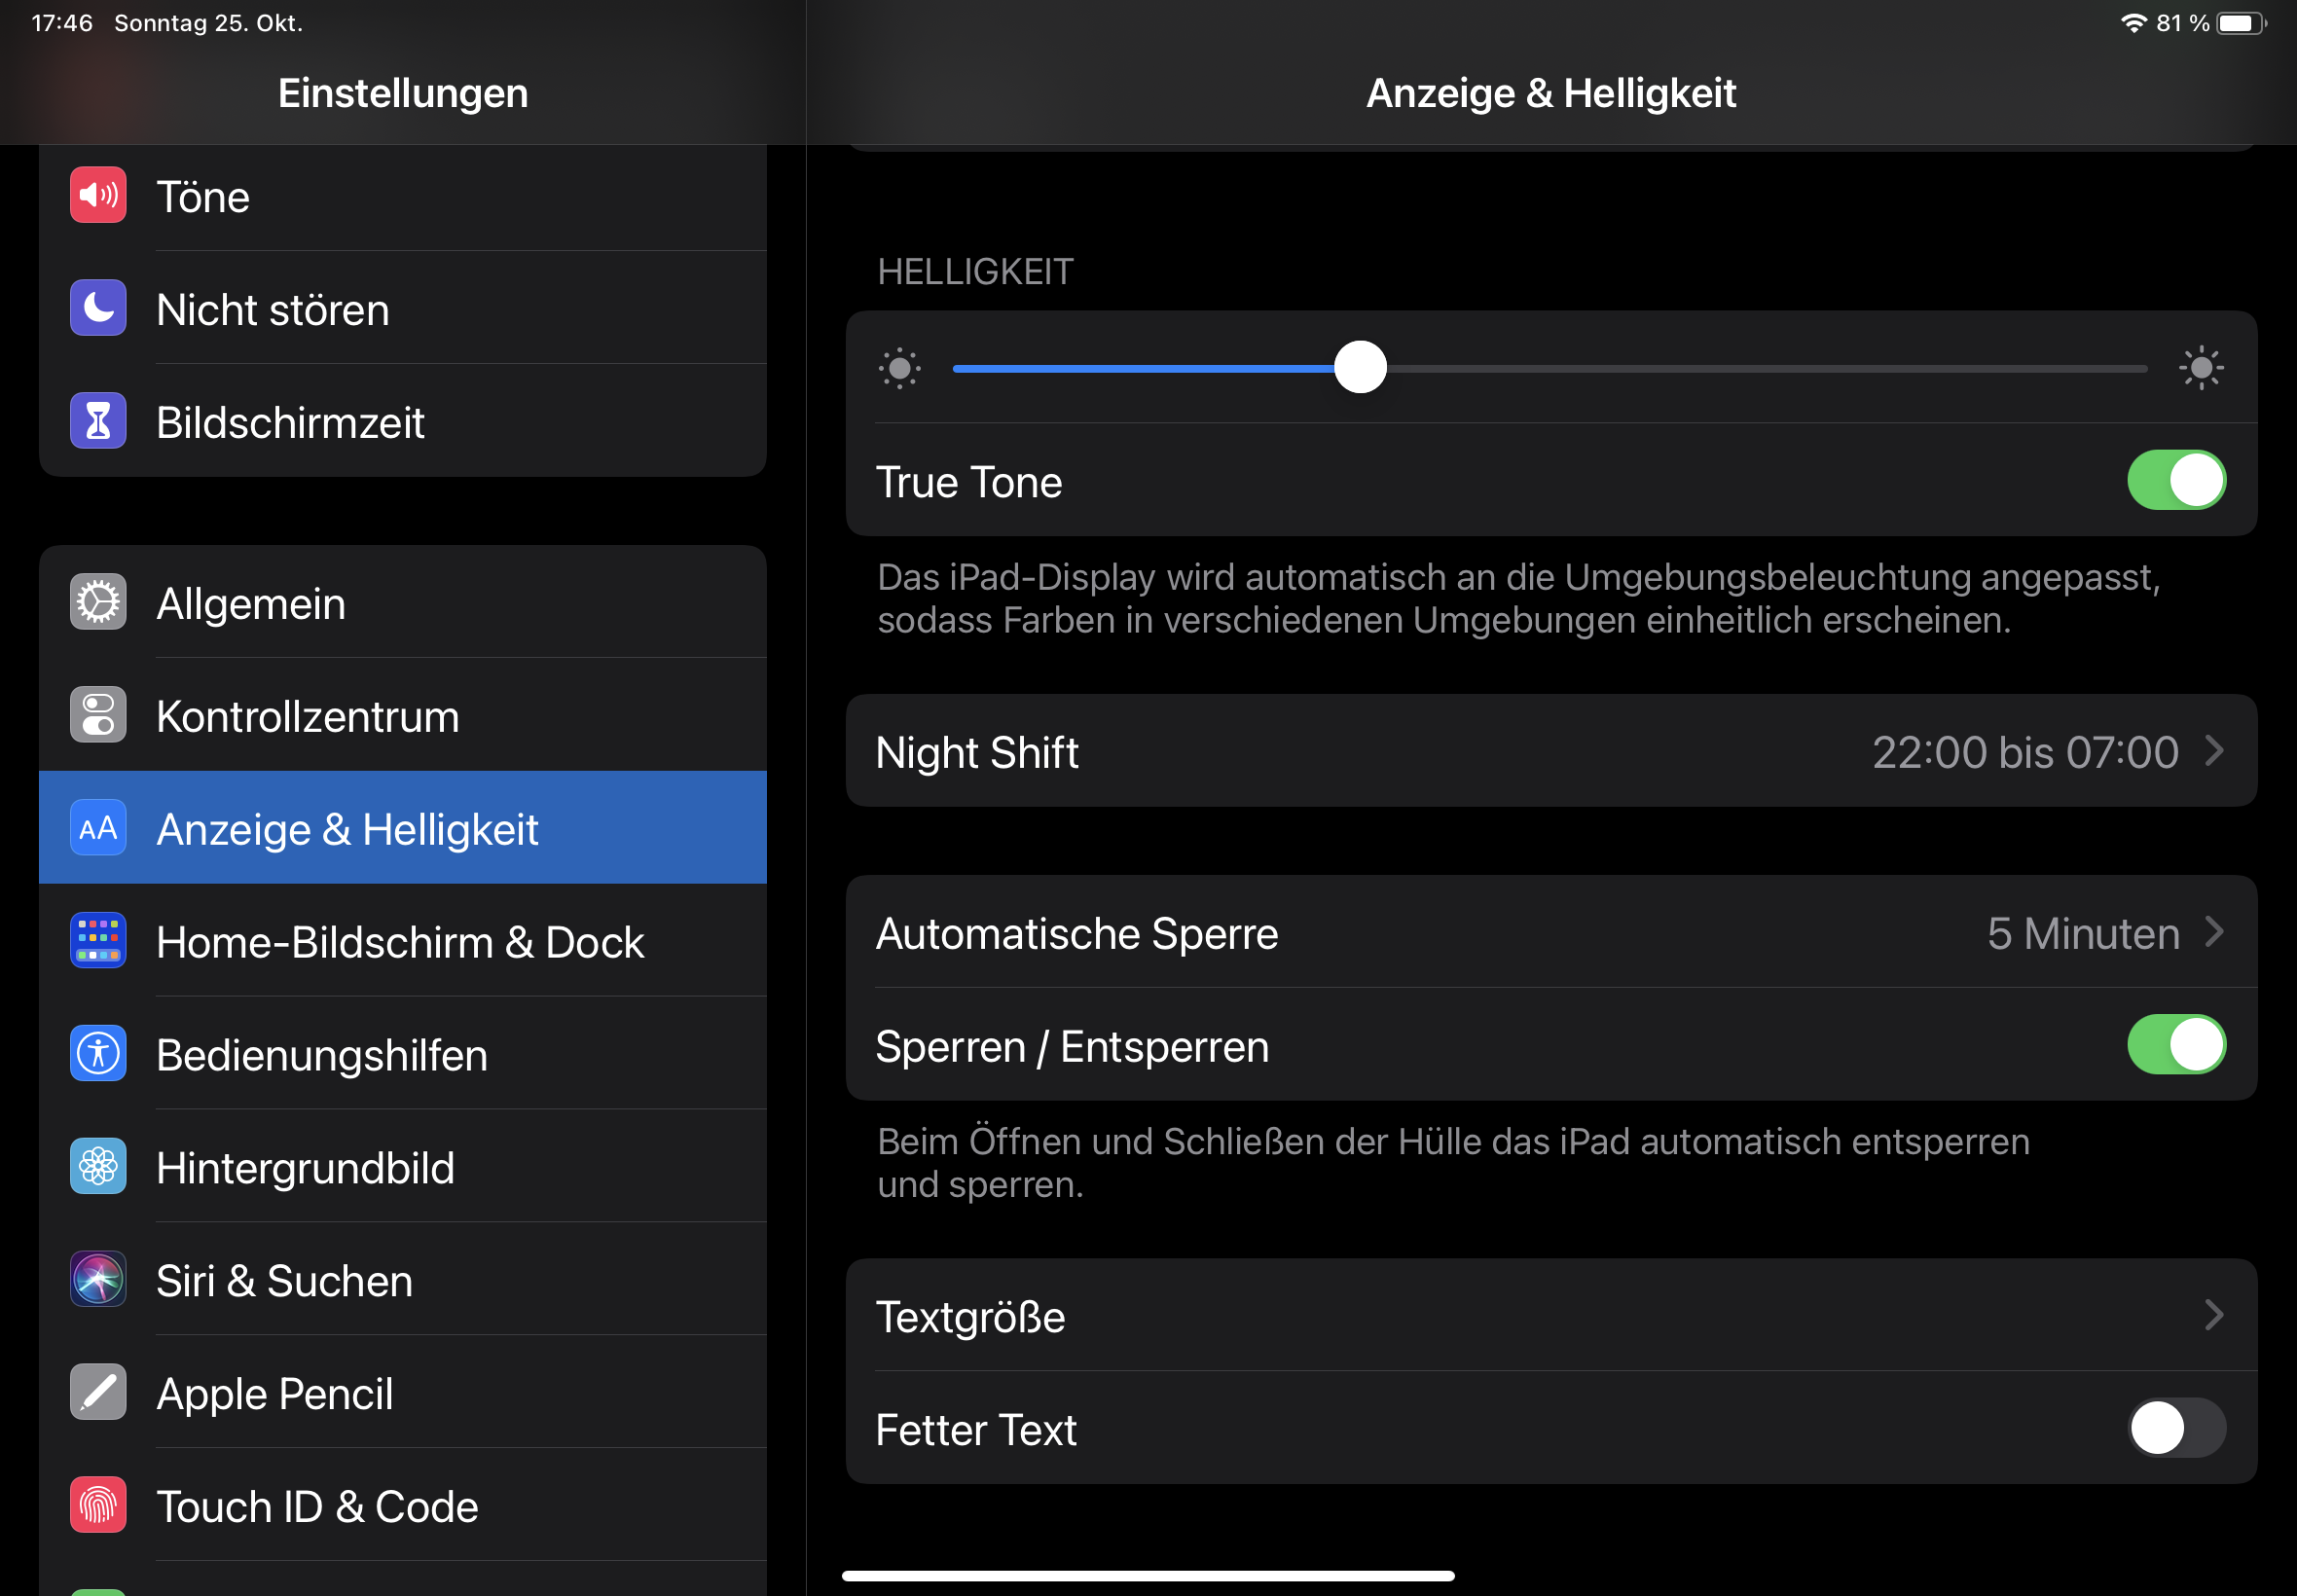The image size is (2297, 1596).
Task: Open Siri & Suchen settings
Action: [x=285, y=1281]
